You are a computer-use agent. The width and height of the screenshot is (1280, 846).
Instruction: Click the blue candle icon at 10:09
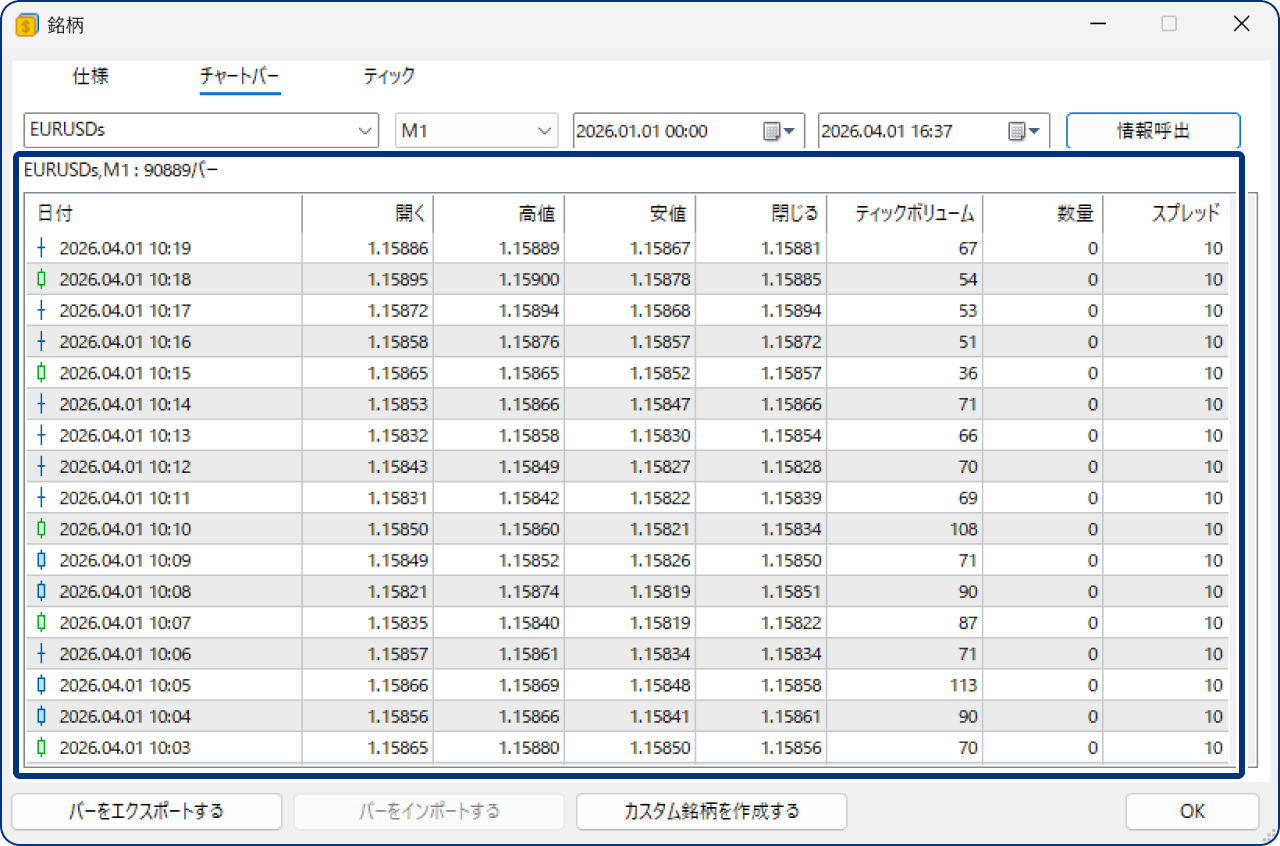coord(41,560)
